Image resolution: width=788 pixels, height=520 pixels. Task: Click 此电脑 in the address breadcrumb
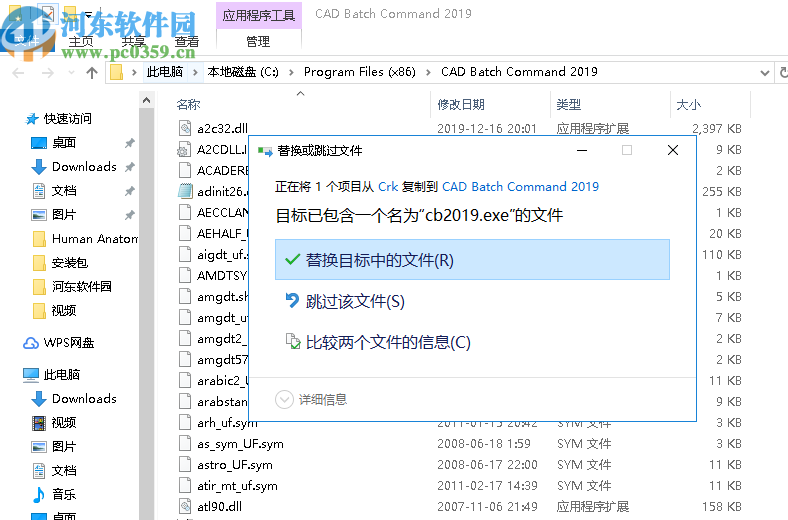(x=165, y=72)
